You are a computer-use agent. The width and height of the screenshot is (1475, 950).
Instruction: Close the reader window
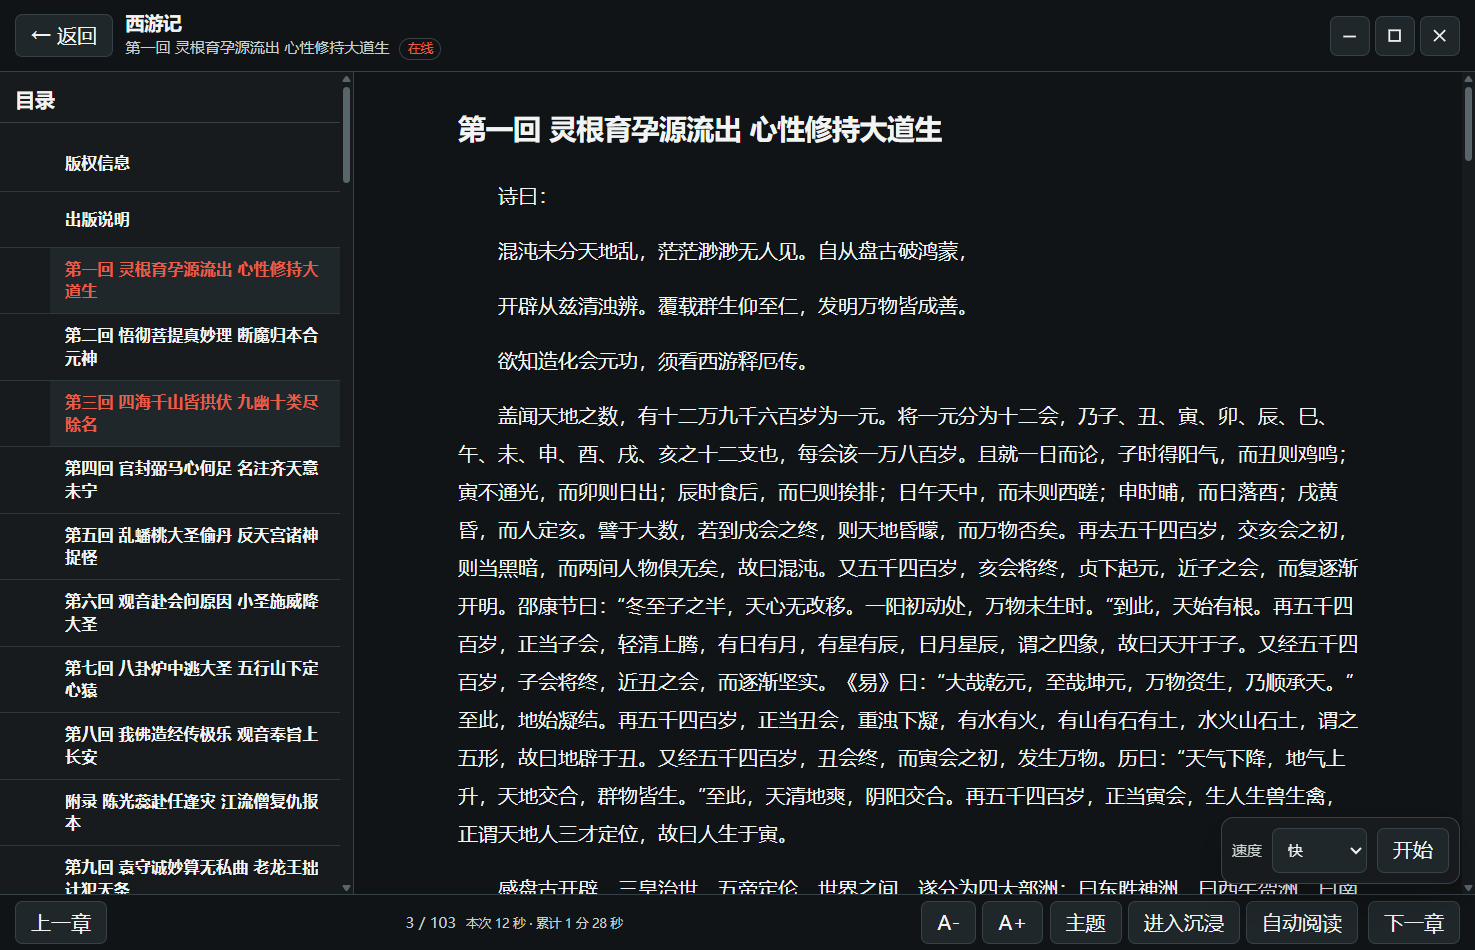(x=1440, y=36)
